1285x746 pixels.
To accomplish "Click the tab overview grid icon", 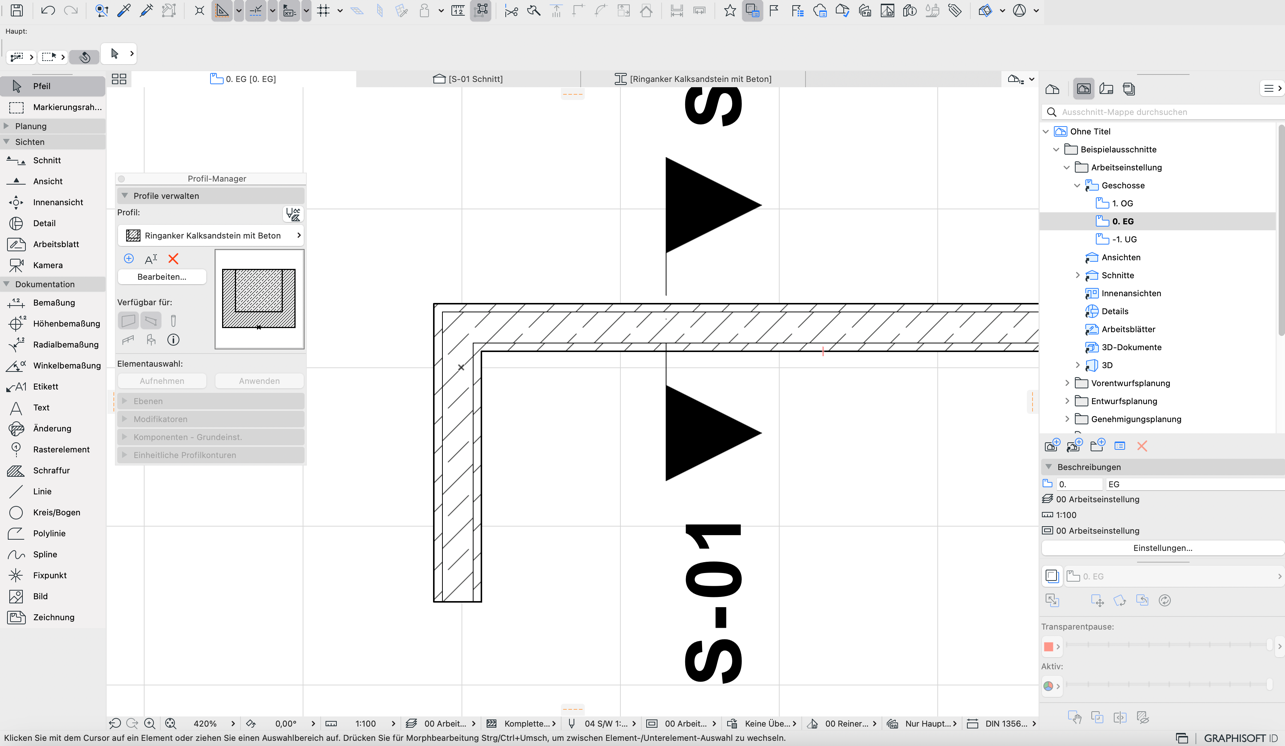I will click(119, 79).
